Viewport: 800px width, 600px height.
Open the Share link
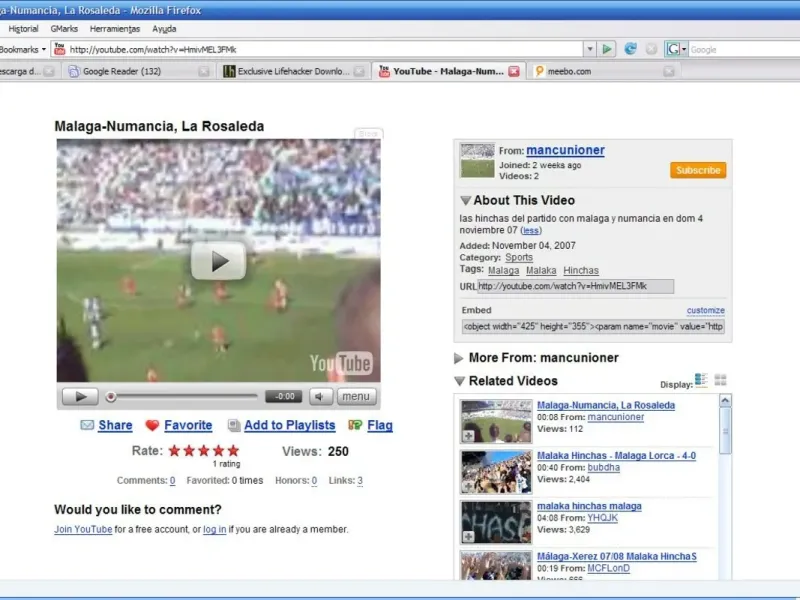coord(115,425)
